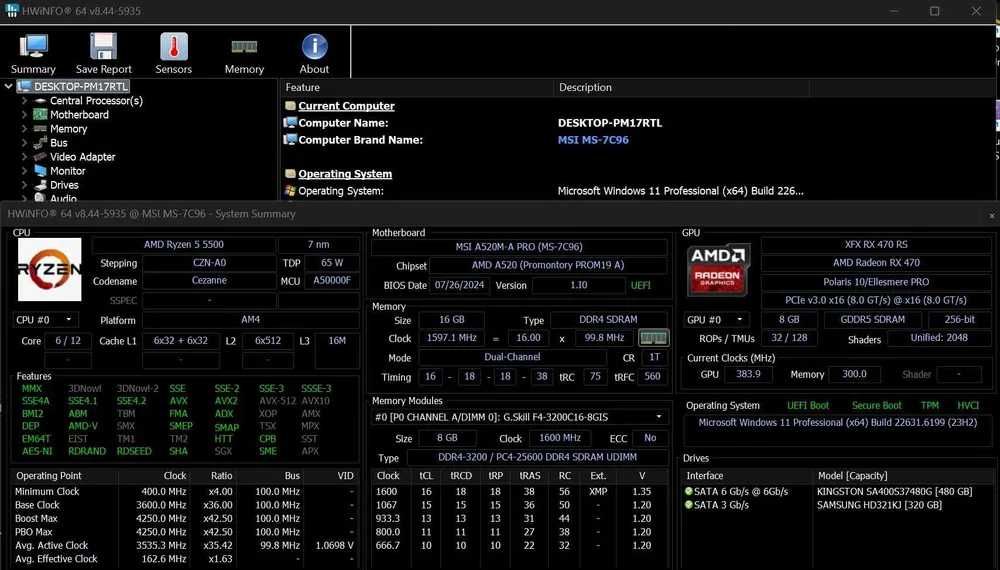
Task: Click the AVX2 feature label
Action: [x=226, y=401]
